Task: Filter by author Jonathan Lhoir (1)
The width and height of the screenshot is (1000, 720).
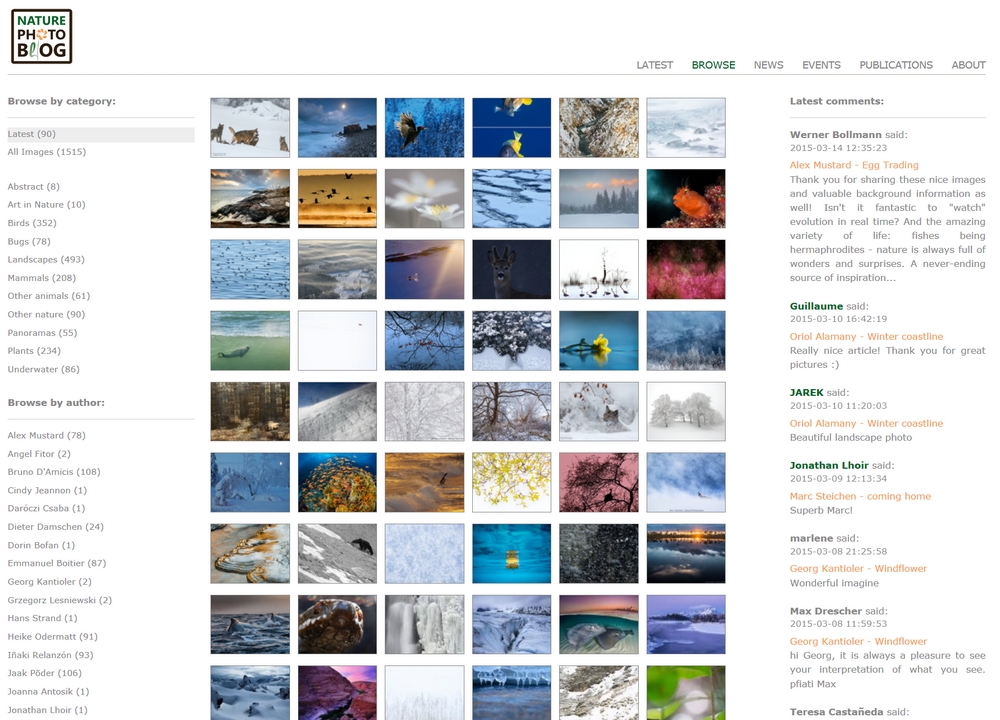Action: [47, 710]
